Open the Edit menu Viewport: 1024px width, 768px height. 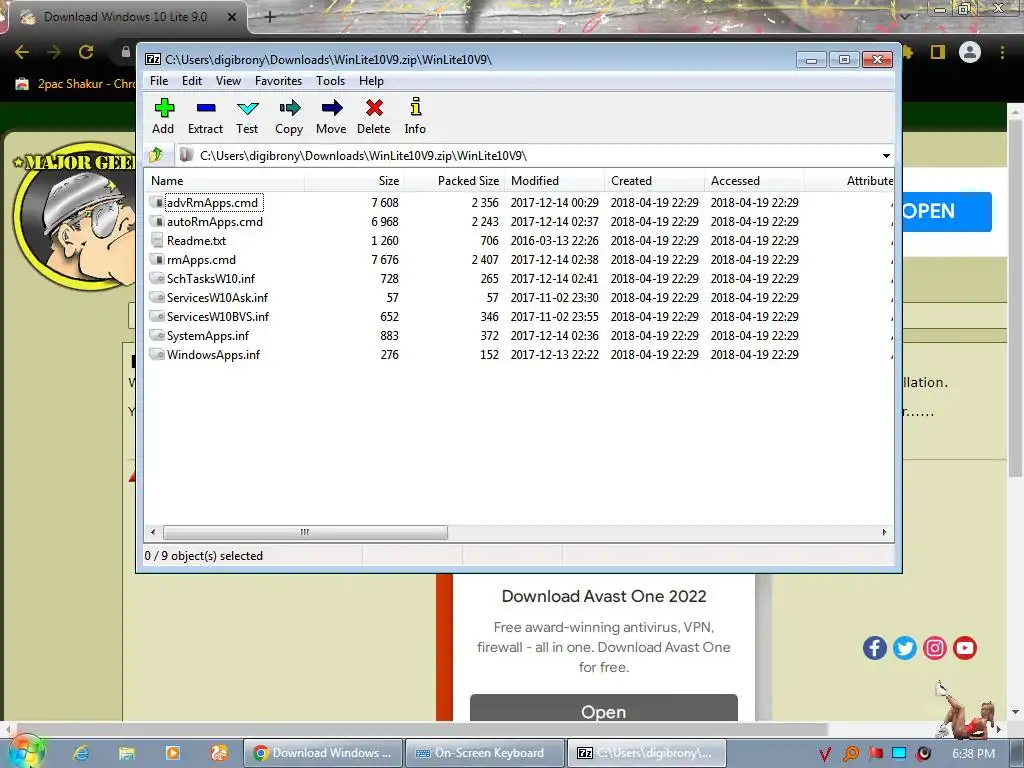click(x=192, y=81)
